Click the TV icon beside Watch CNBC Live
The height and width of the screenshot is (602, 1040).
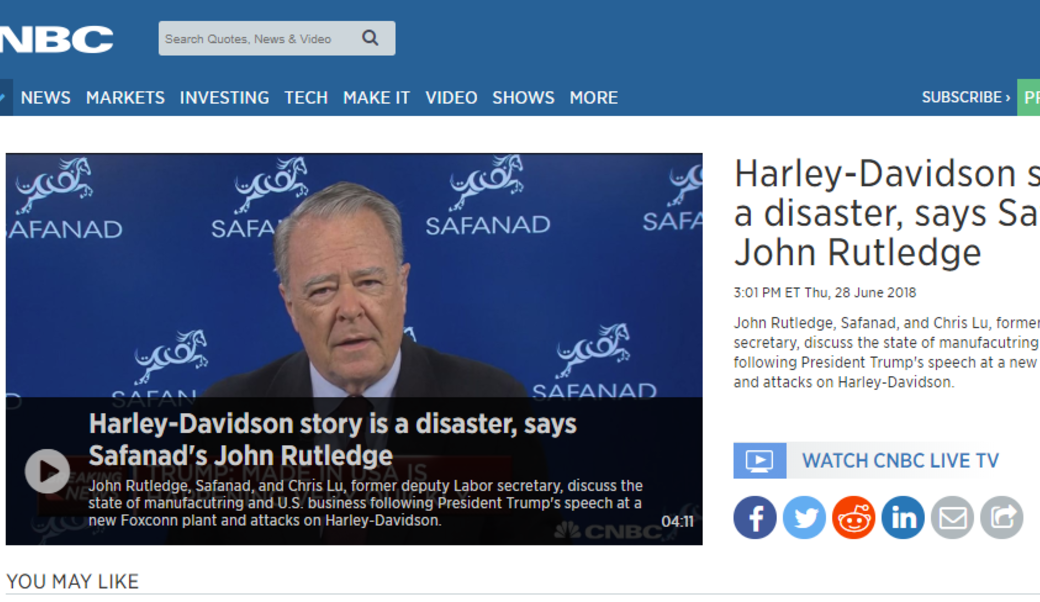[x=759, y=461]
